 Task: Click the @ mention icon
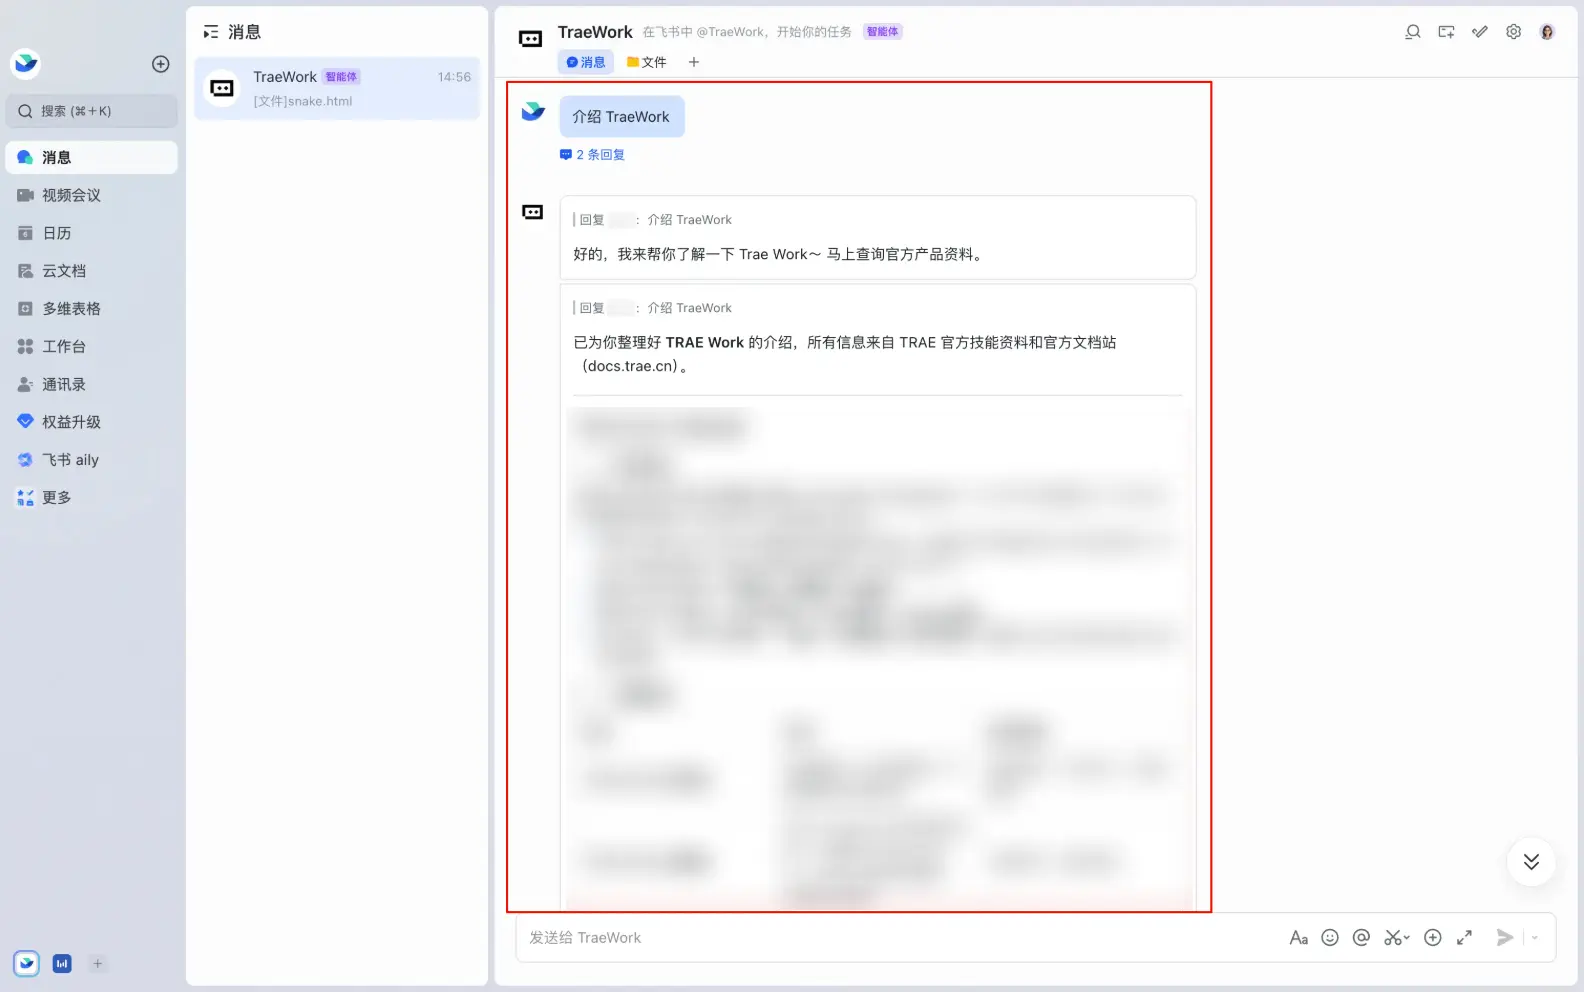(x=1361, y=938)
